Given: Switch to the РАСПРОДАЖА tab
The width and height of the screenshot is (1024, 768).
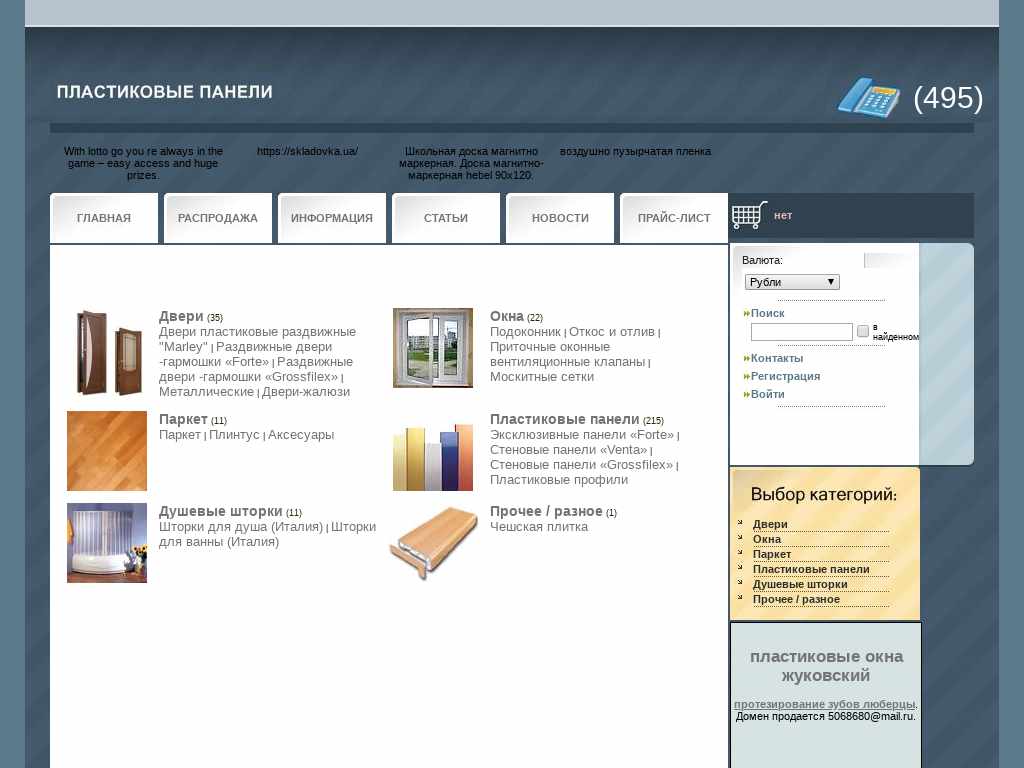Looking at the screenshot, I should pos(218,218).
